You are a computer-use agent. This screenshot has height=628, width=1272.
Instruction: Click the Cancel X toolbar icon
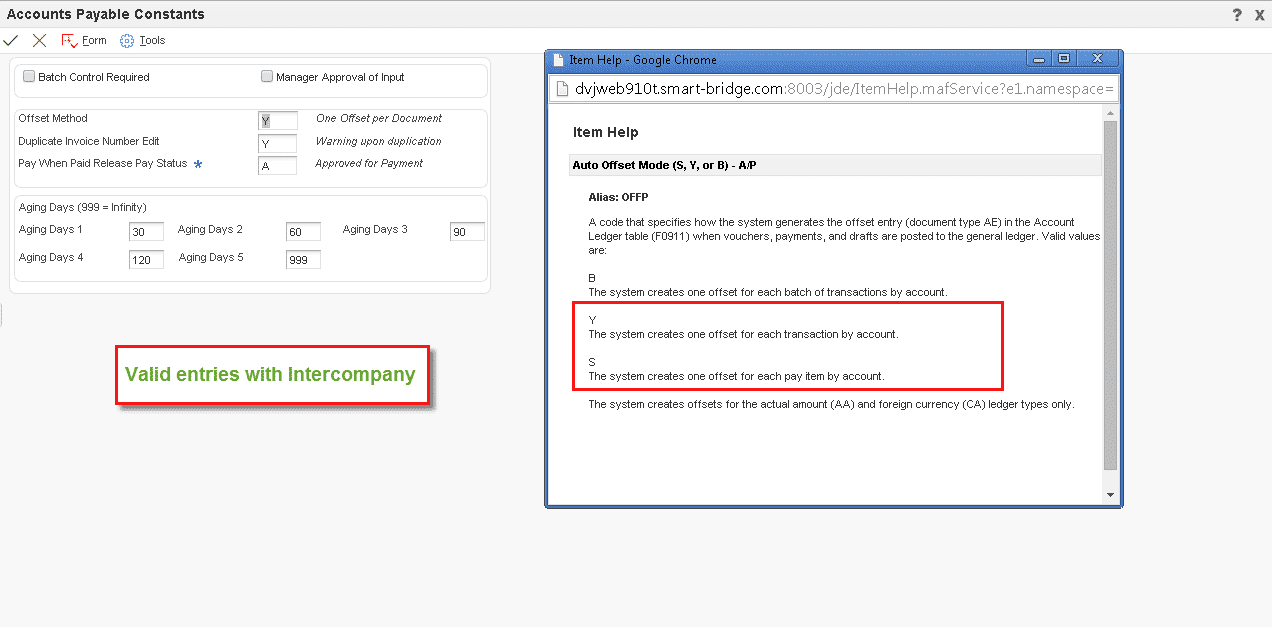click(39, 40)
